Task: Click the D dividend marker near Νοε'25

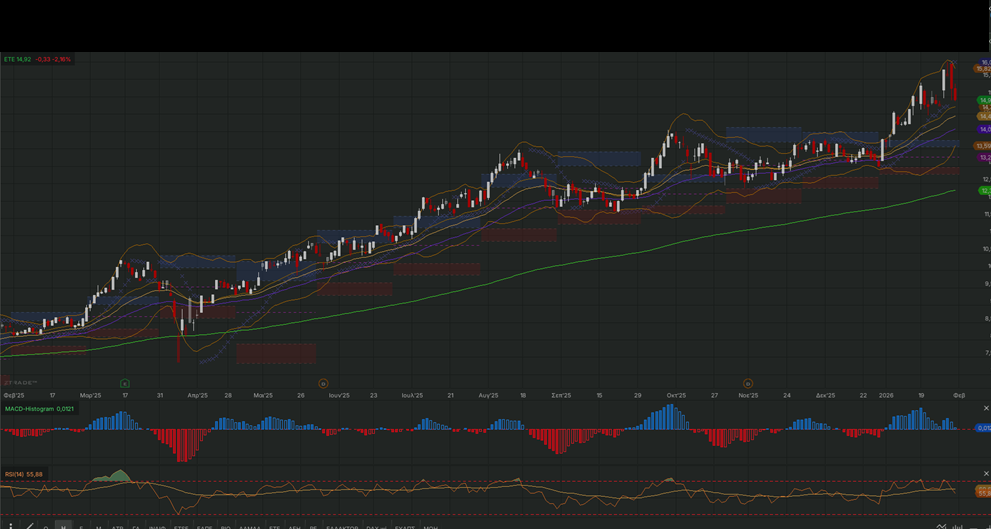Action: [x=748, y=383]
